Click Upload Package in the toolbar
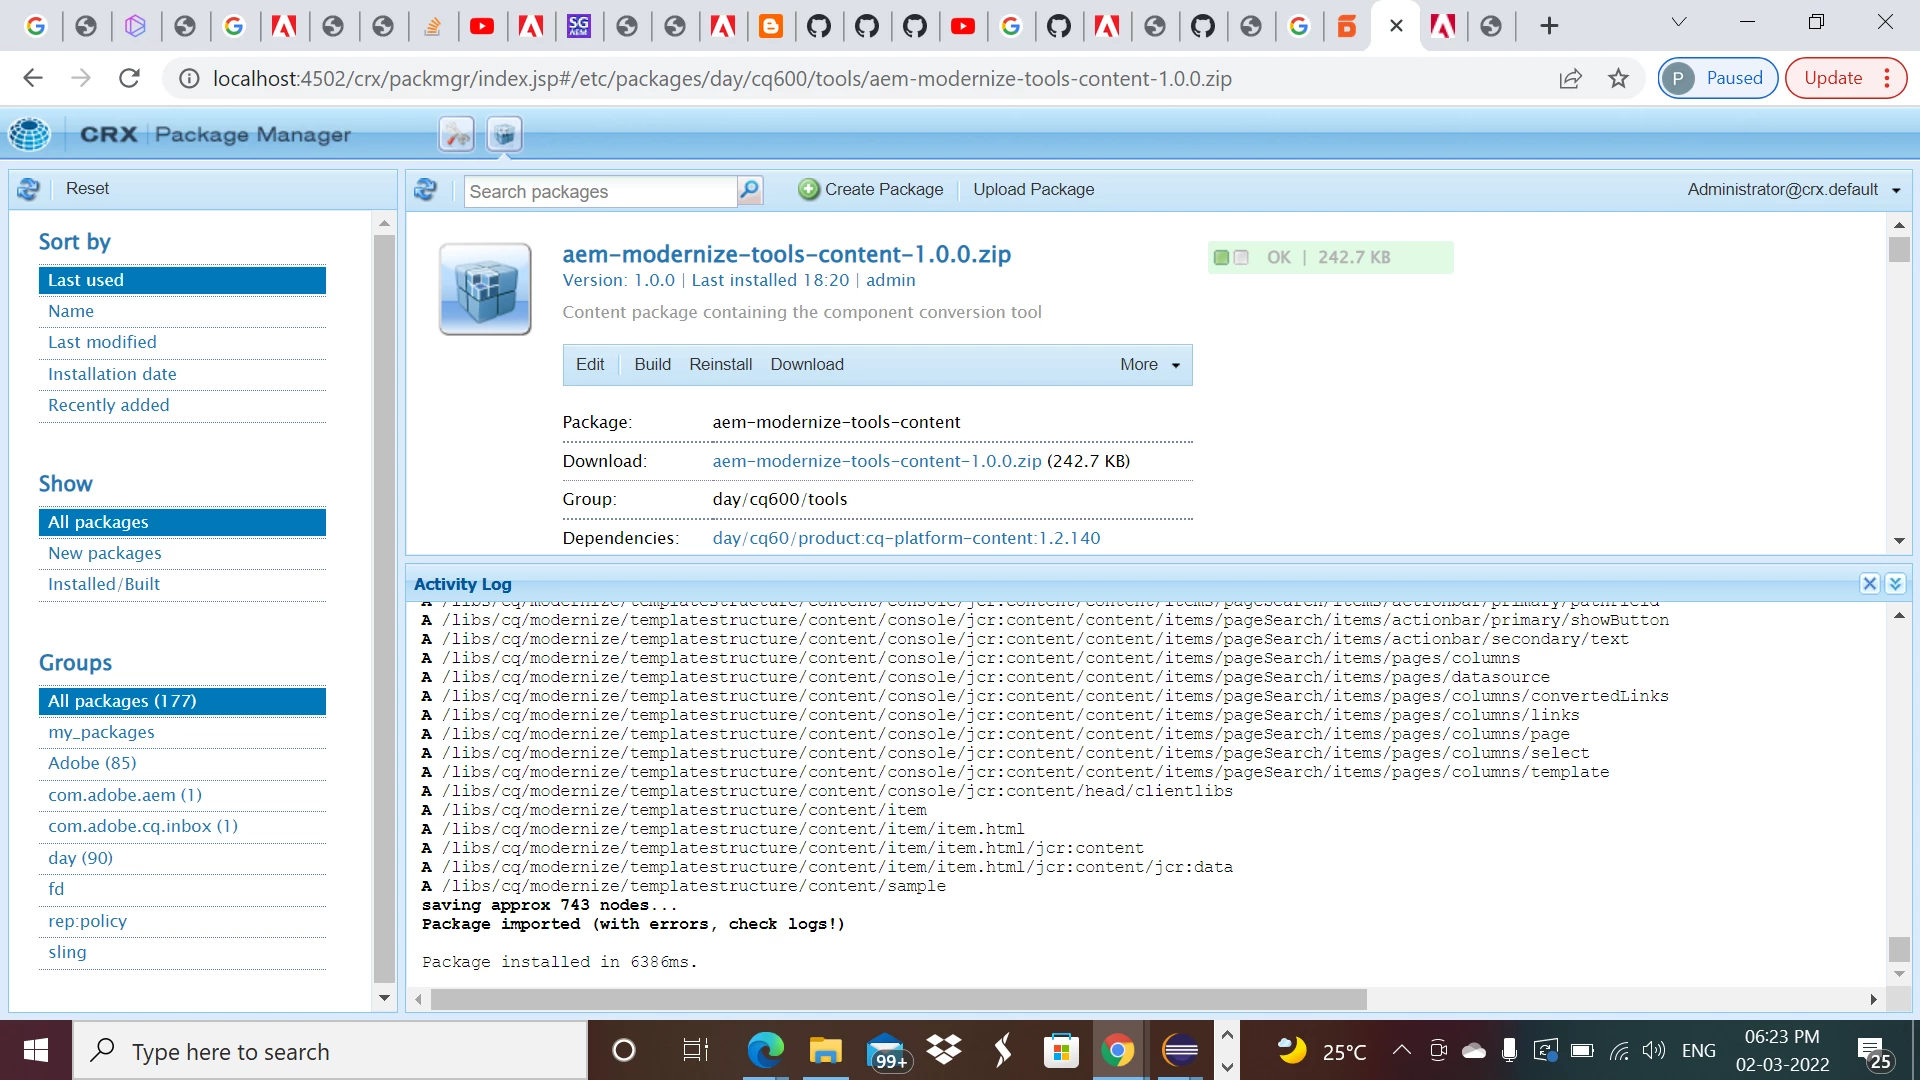The image size is (1920, 1080). [x=1033, y=190]
